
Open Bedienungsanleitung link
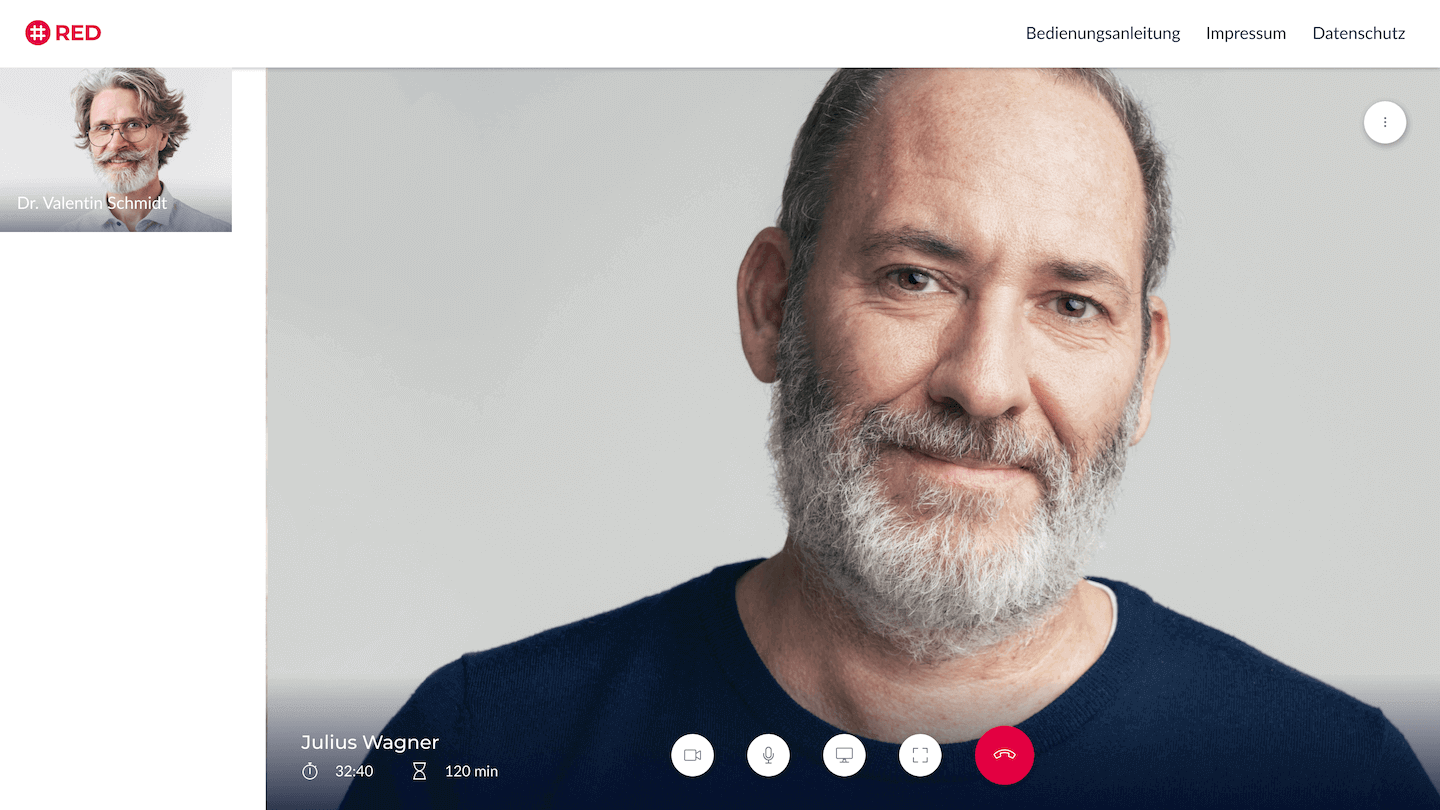click(1103, 33)
